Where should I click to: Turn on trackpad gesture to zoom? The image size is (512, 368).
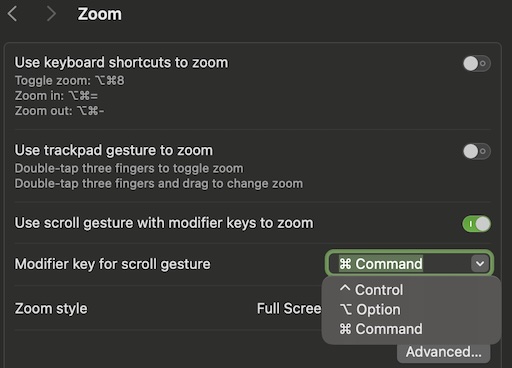coord(477,151)
